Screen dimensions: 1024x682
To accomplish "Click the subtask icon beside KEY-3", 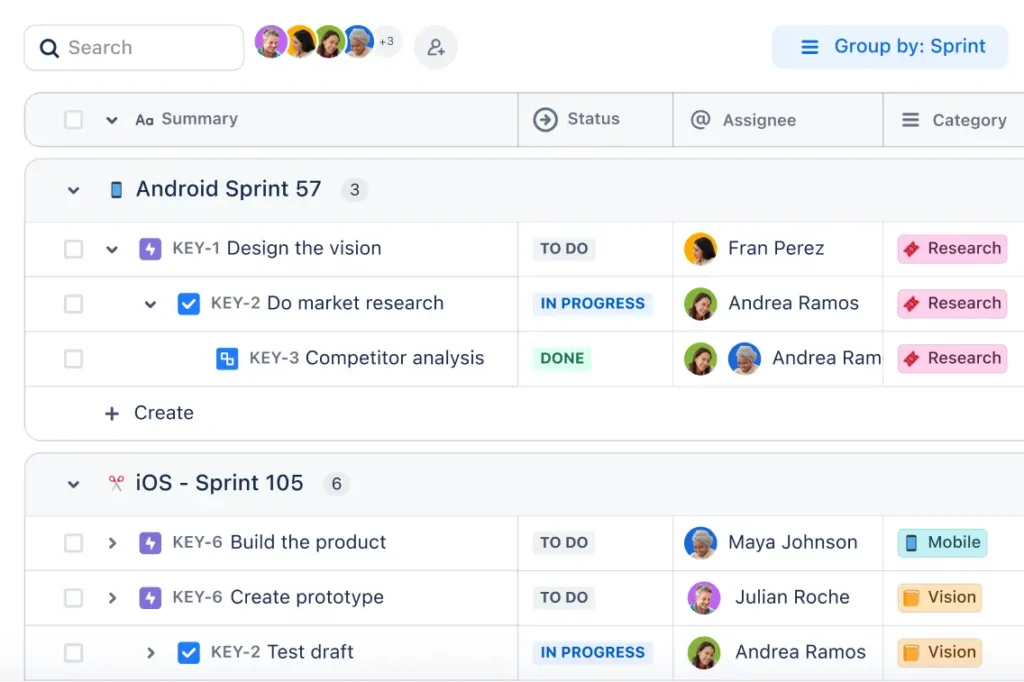I will [226, 358].
